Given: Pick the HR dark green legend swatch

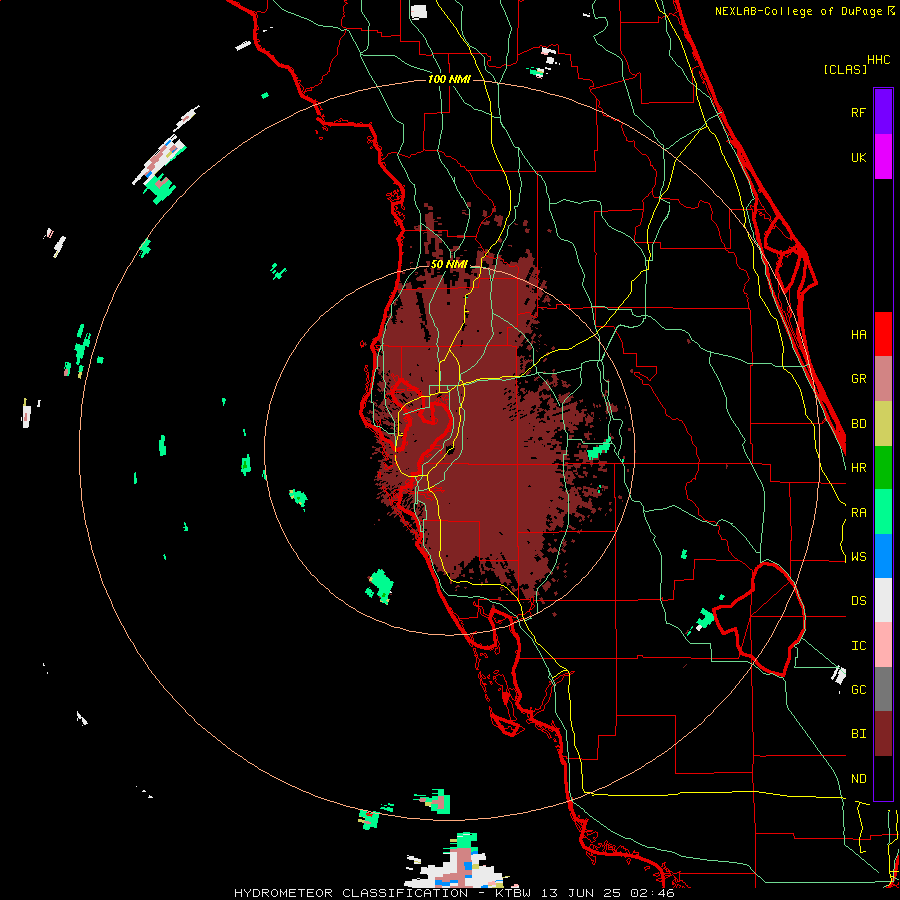Looking at the screenshot, I should pyautogui.click(x=883, y=468).
